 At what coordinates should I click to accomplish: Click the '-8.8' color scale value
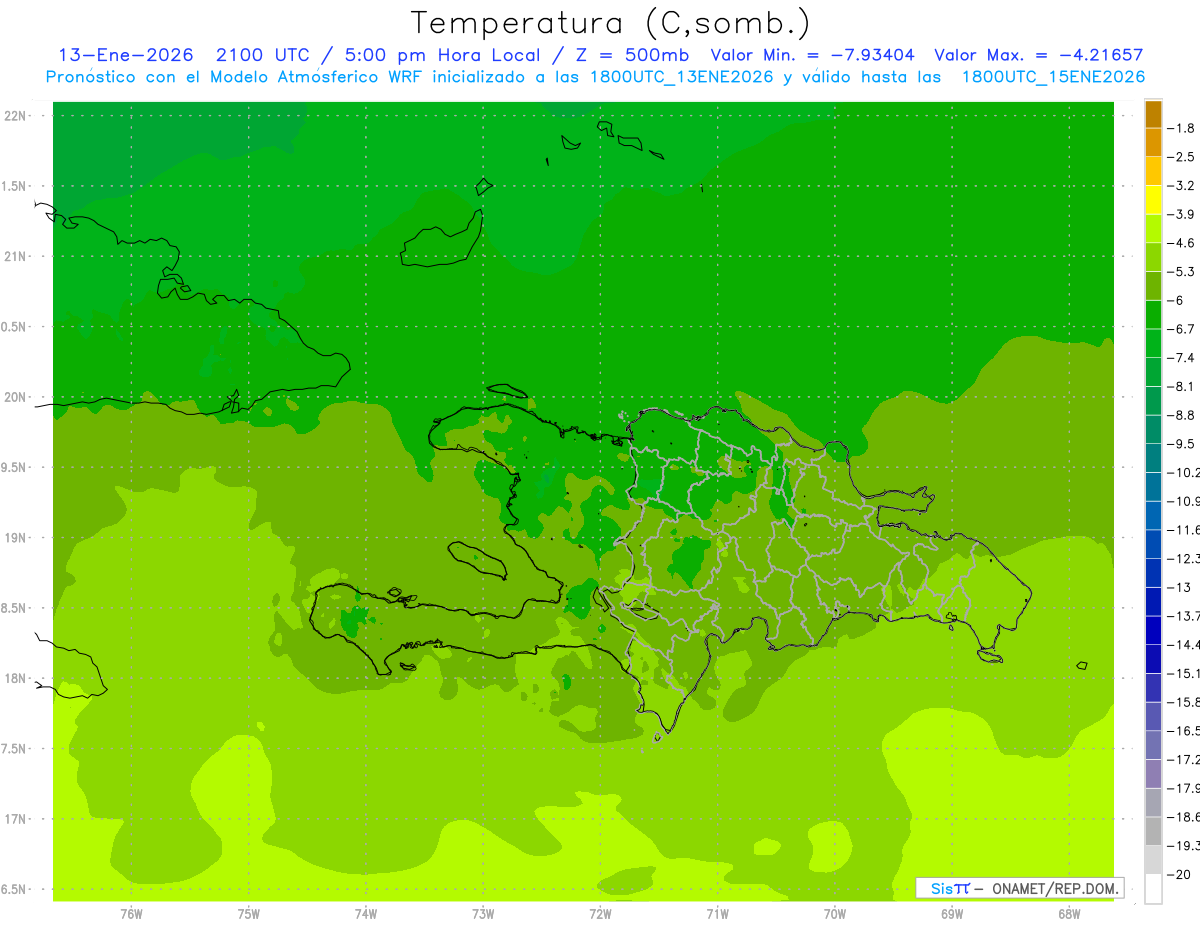click(x=1183, y=415)
